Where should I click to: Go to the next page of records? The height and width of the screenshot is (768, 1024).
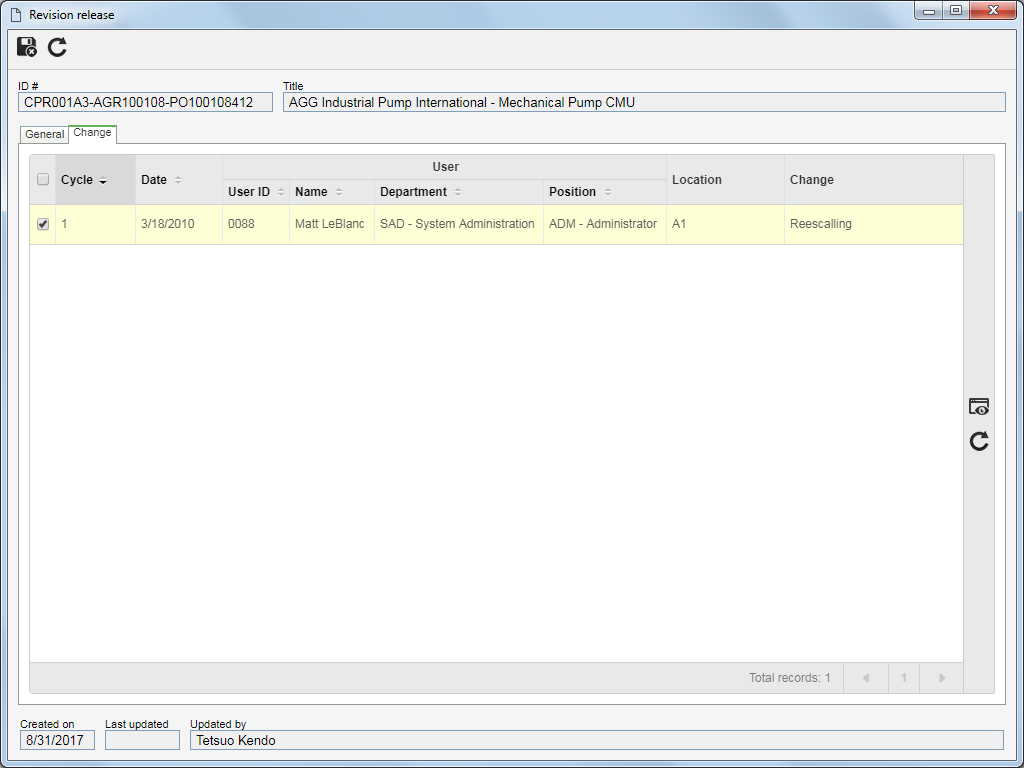(x=942, y=678)
